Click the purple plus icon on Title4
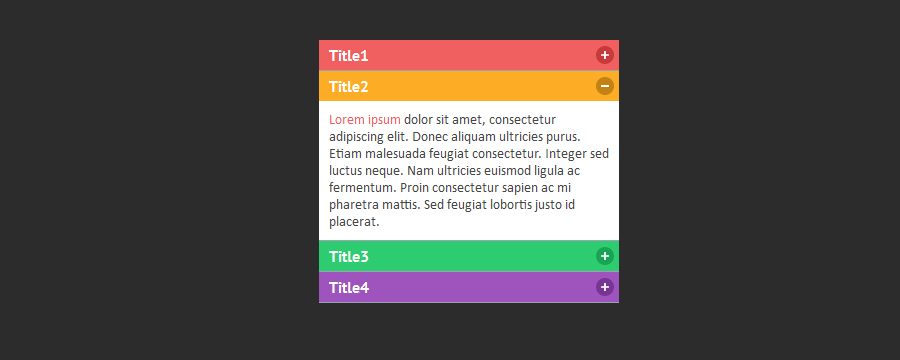Screen dimensions: 900x360 coord(604,287)
